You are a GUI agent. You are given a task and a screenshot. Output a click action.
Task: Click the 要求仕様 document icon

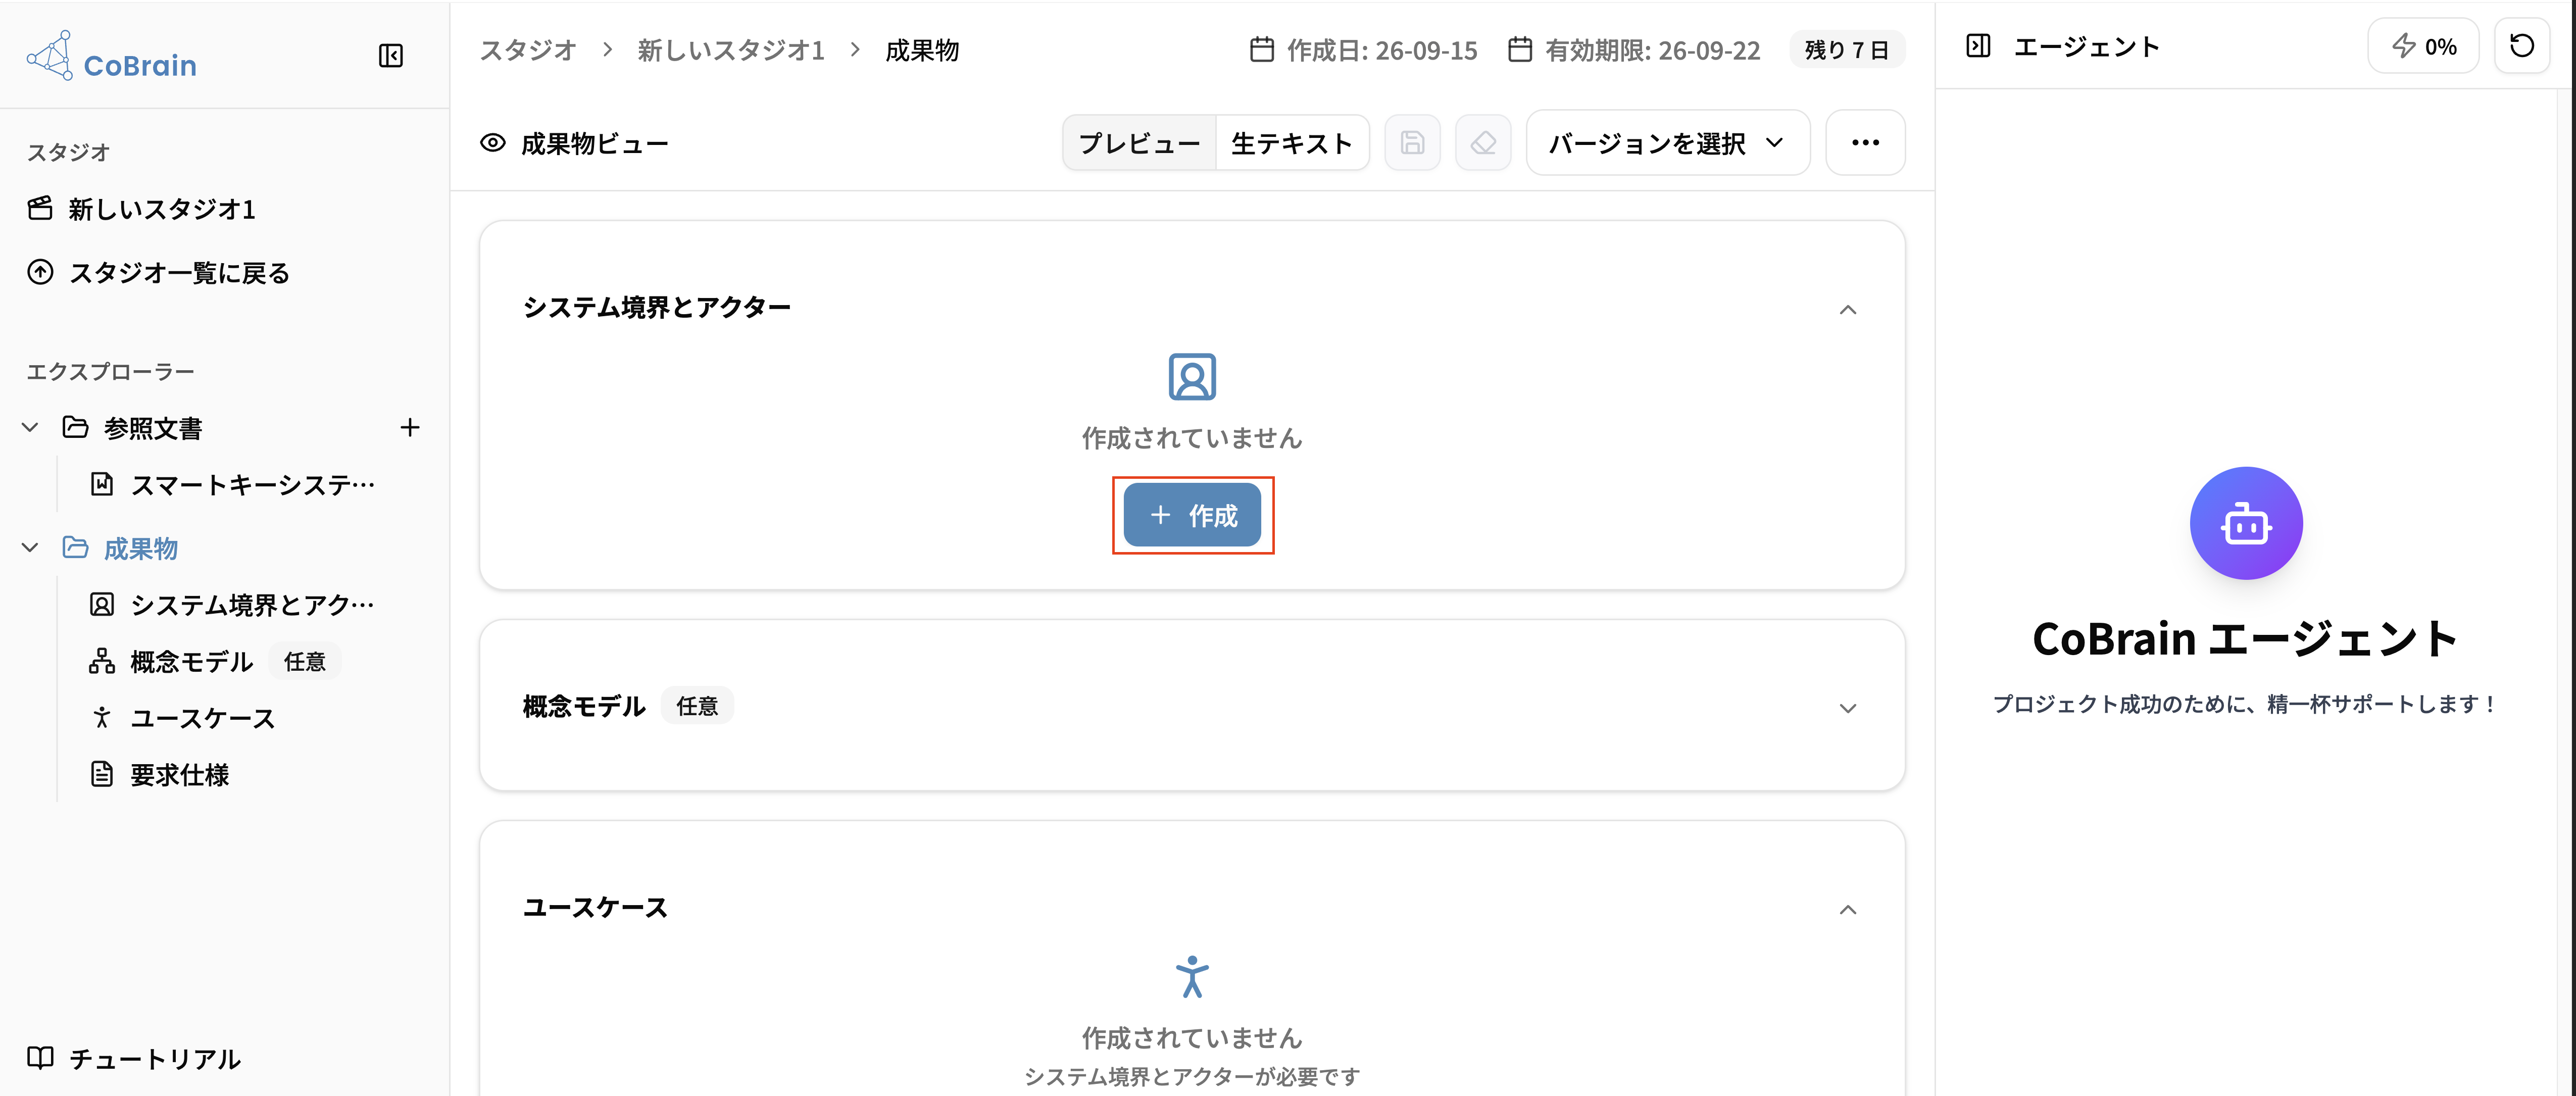[x=102, y=775]
